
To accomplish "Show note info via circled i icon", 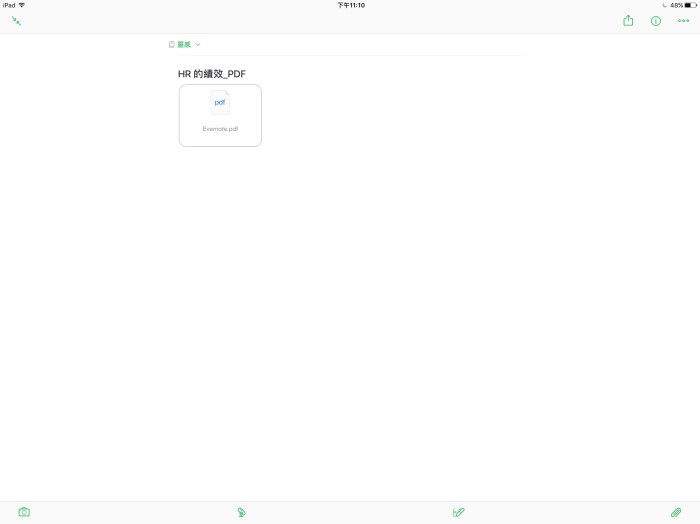I will click(x=656, y=21).
